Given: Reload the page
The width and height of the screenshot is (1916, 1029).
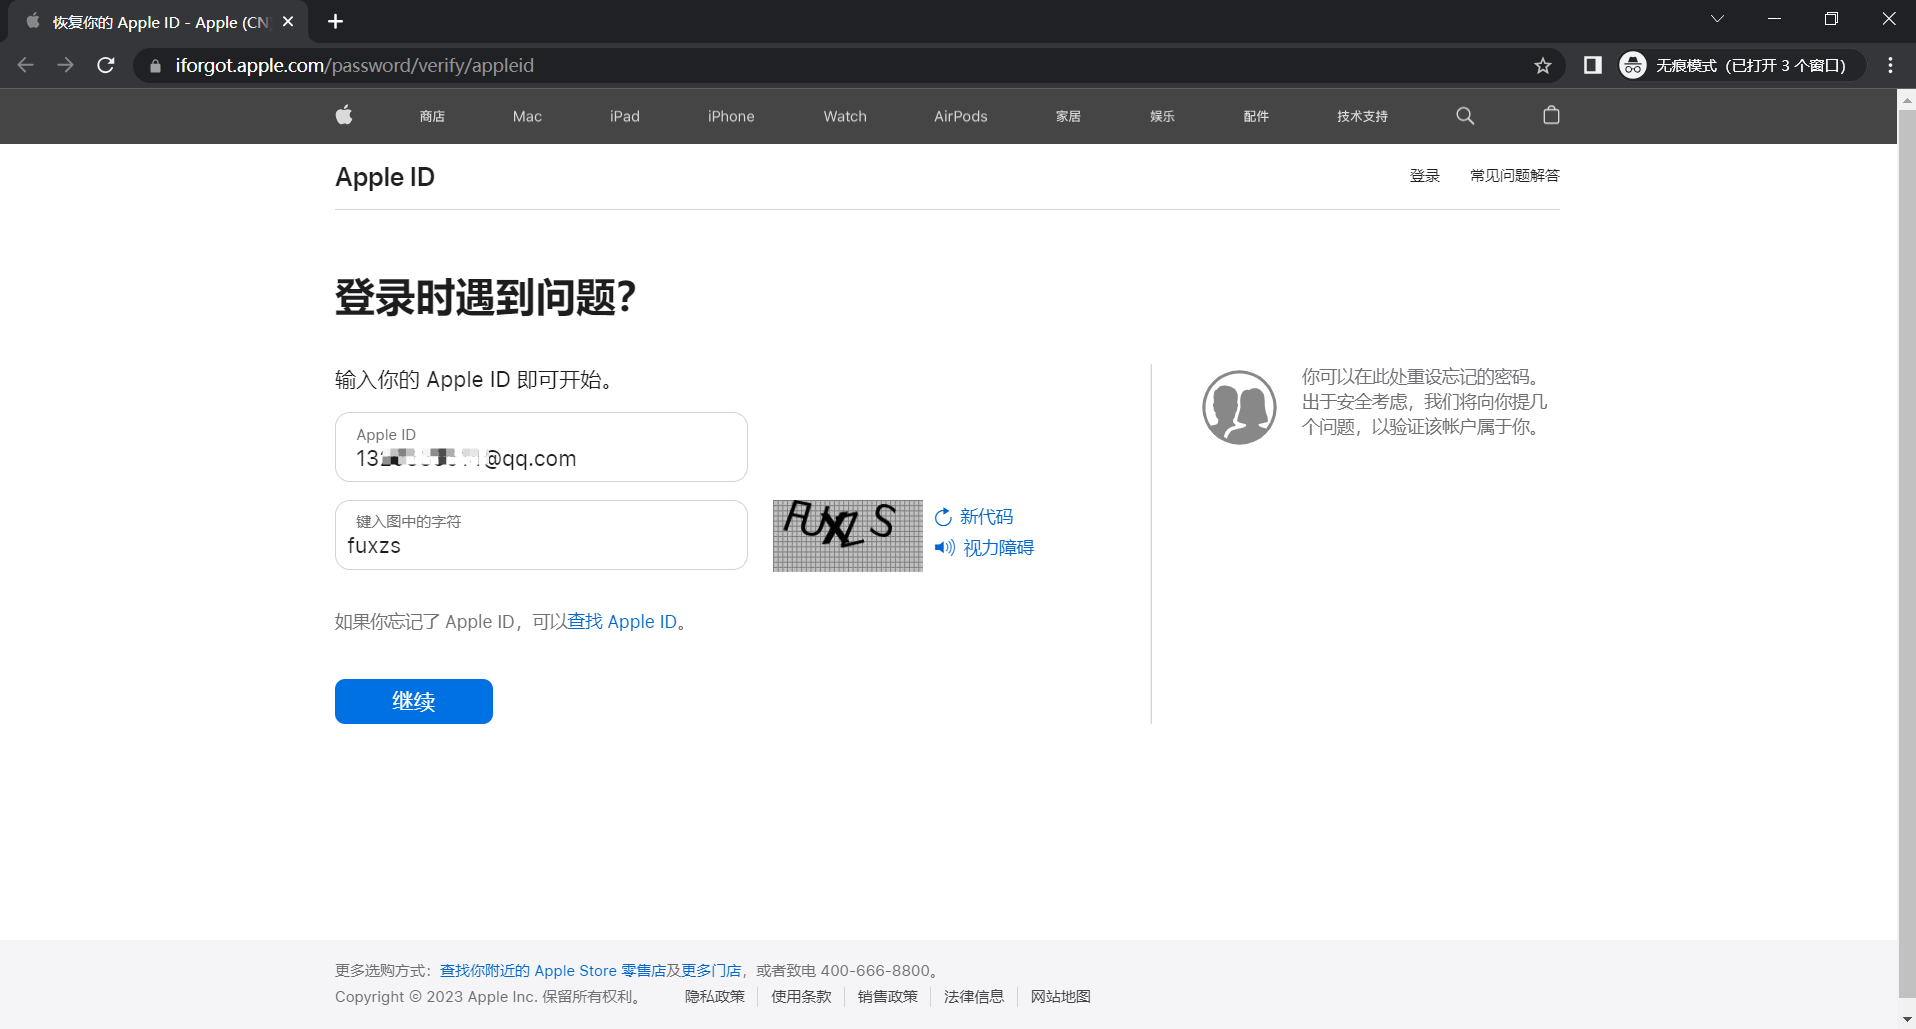Looking at the screenshot, I should [x=105, y=65].
